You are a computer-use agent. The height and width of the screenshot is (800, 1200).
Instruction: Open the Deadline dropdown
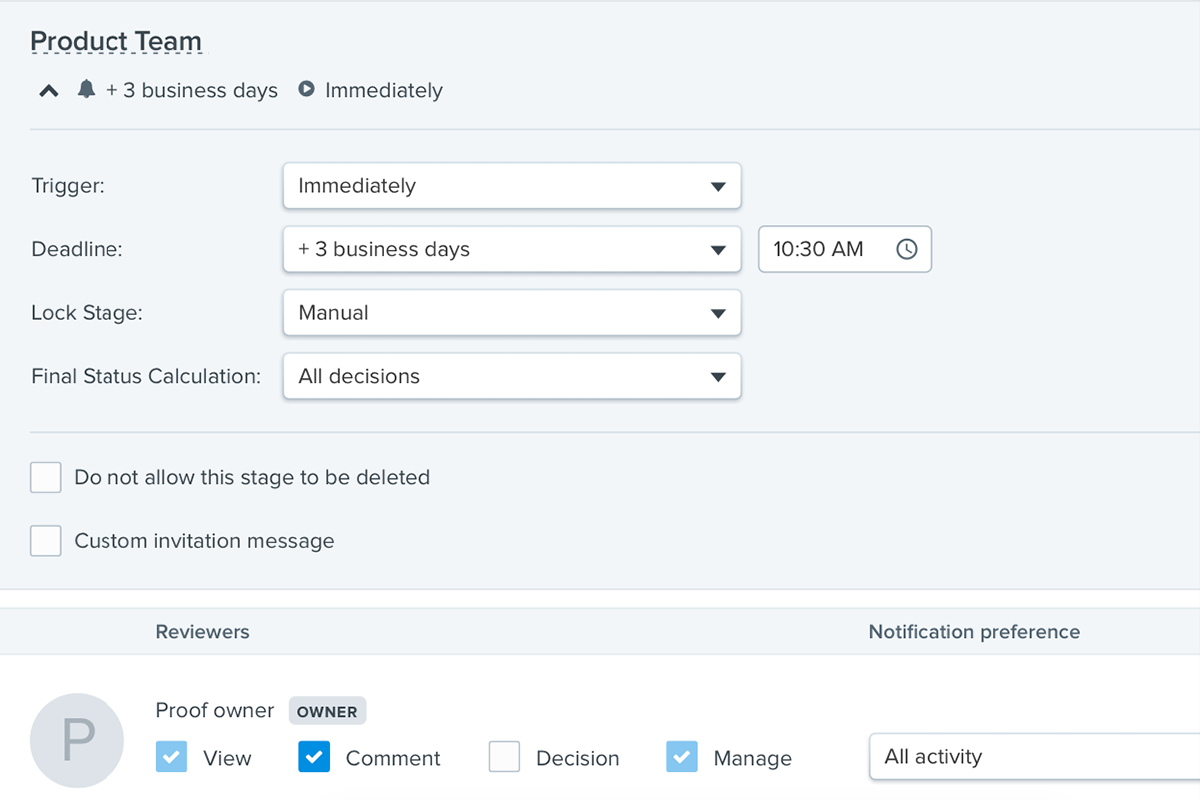(511, 250)
